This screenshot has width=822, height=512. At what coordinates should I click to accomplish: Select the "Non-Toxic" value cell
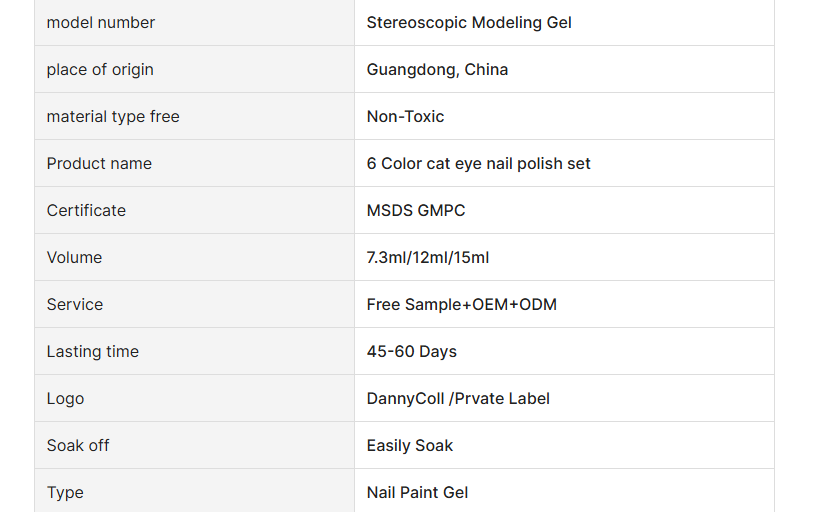tap(564, 116)
